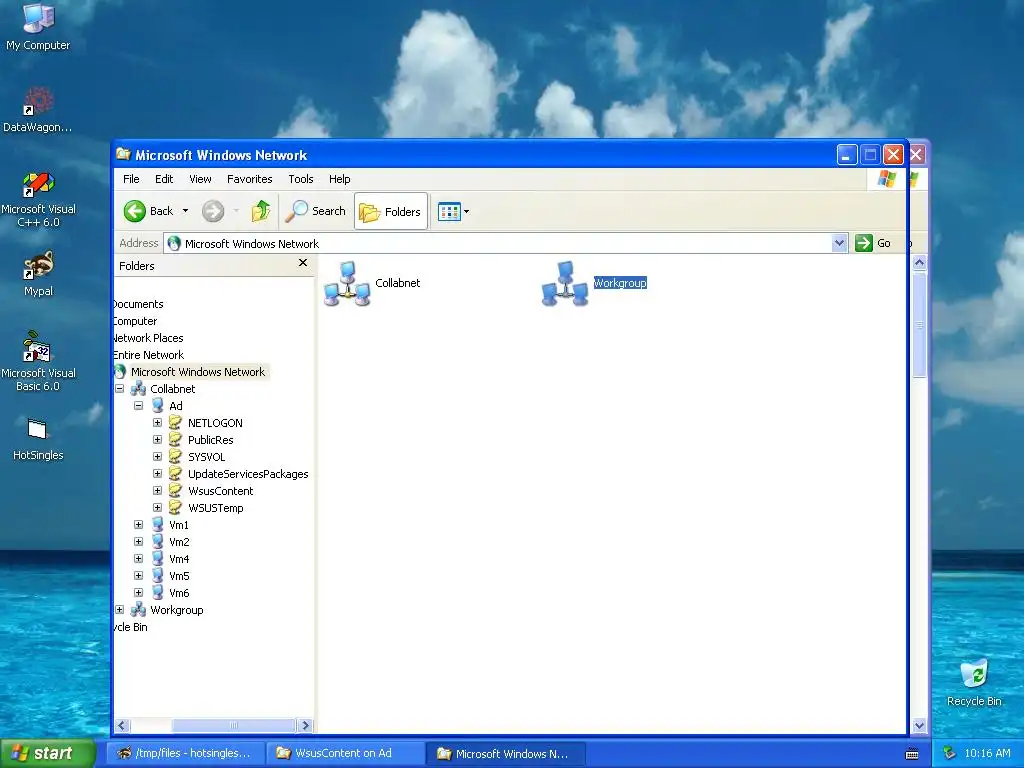Select Vm5 in the folder tree
This screenshot has width=1024, height=768.
(x=179, y=576)
